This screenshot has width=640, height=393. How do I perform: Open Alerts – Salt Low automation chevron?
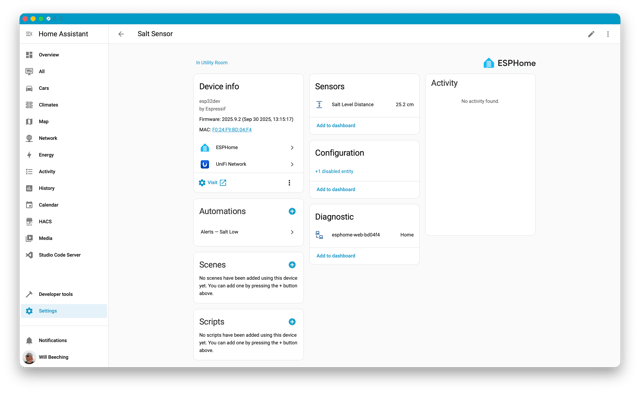pos(292,232)
